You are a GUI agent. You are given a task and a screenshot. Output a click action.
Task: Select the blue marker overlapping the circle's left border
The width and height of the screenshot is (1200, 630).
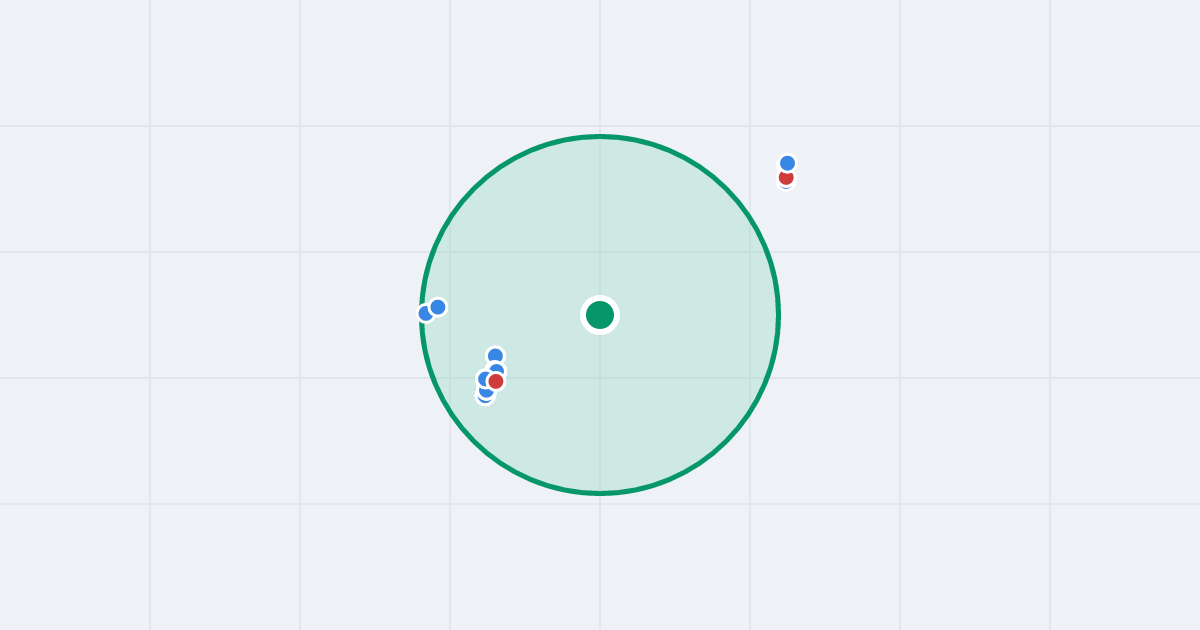tap(426, 313)
